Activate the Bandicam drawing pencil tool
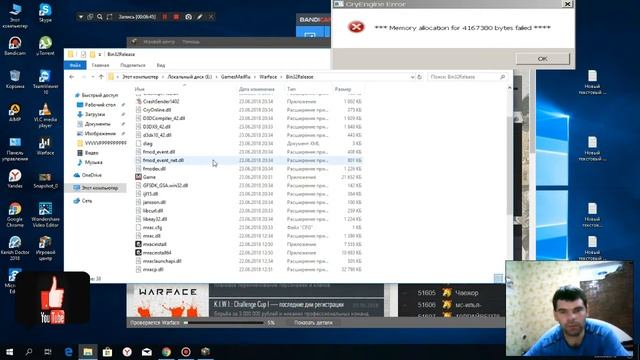The image size is (640, 360). 200,17
